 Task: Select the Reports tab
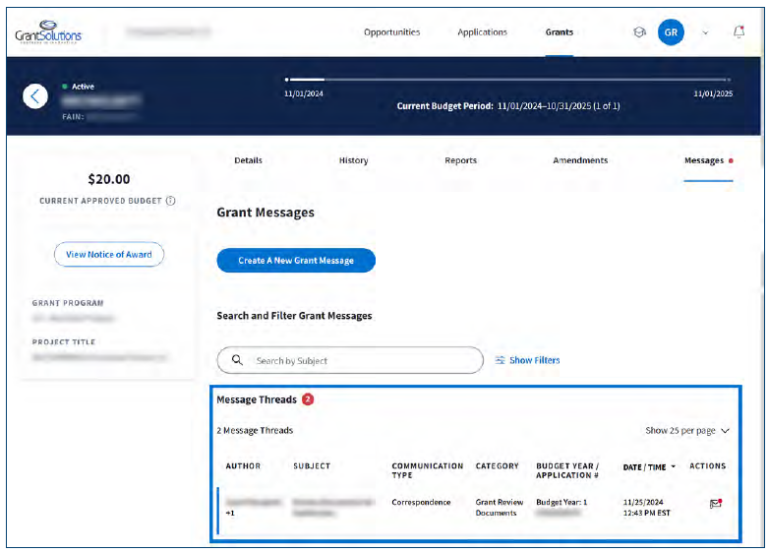pos(460,160)
